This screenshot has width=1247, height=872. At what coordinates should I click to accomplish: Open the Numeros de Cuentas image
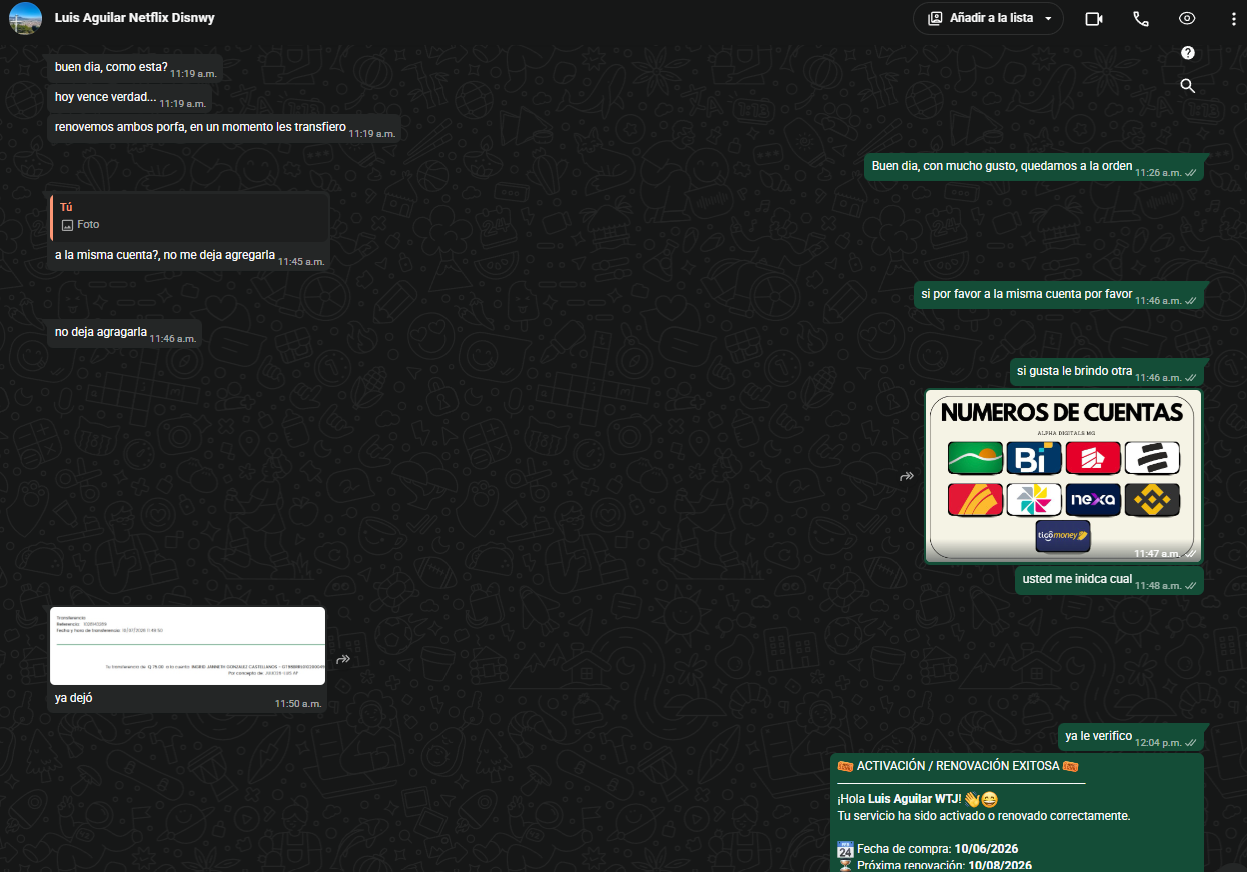coord(1063,477)
